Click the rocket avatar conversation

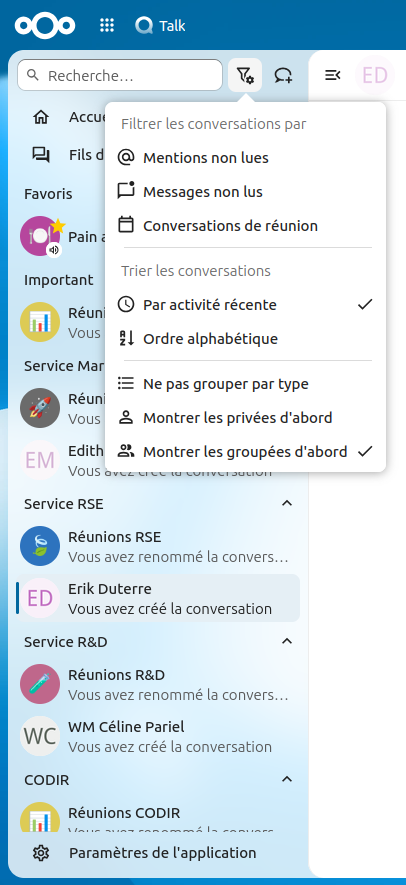pos(40,408)
